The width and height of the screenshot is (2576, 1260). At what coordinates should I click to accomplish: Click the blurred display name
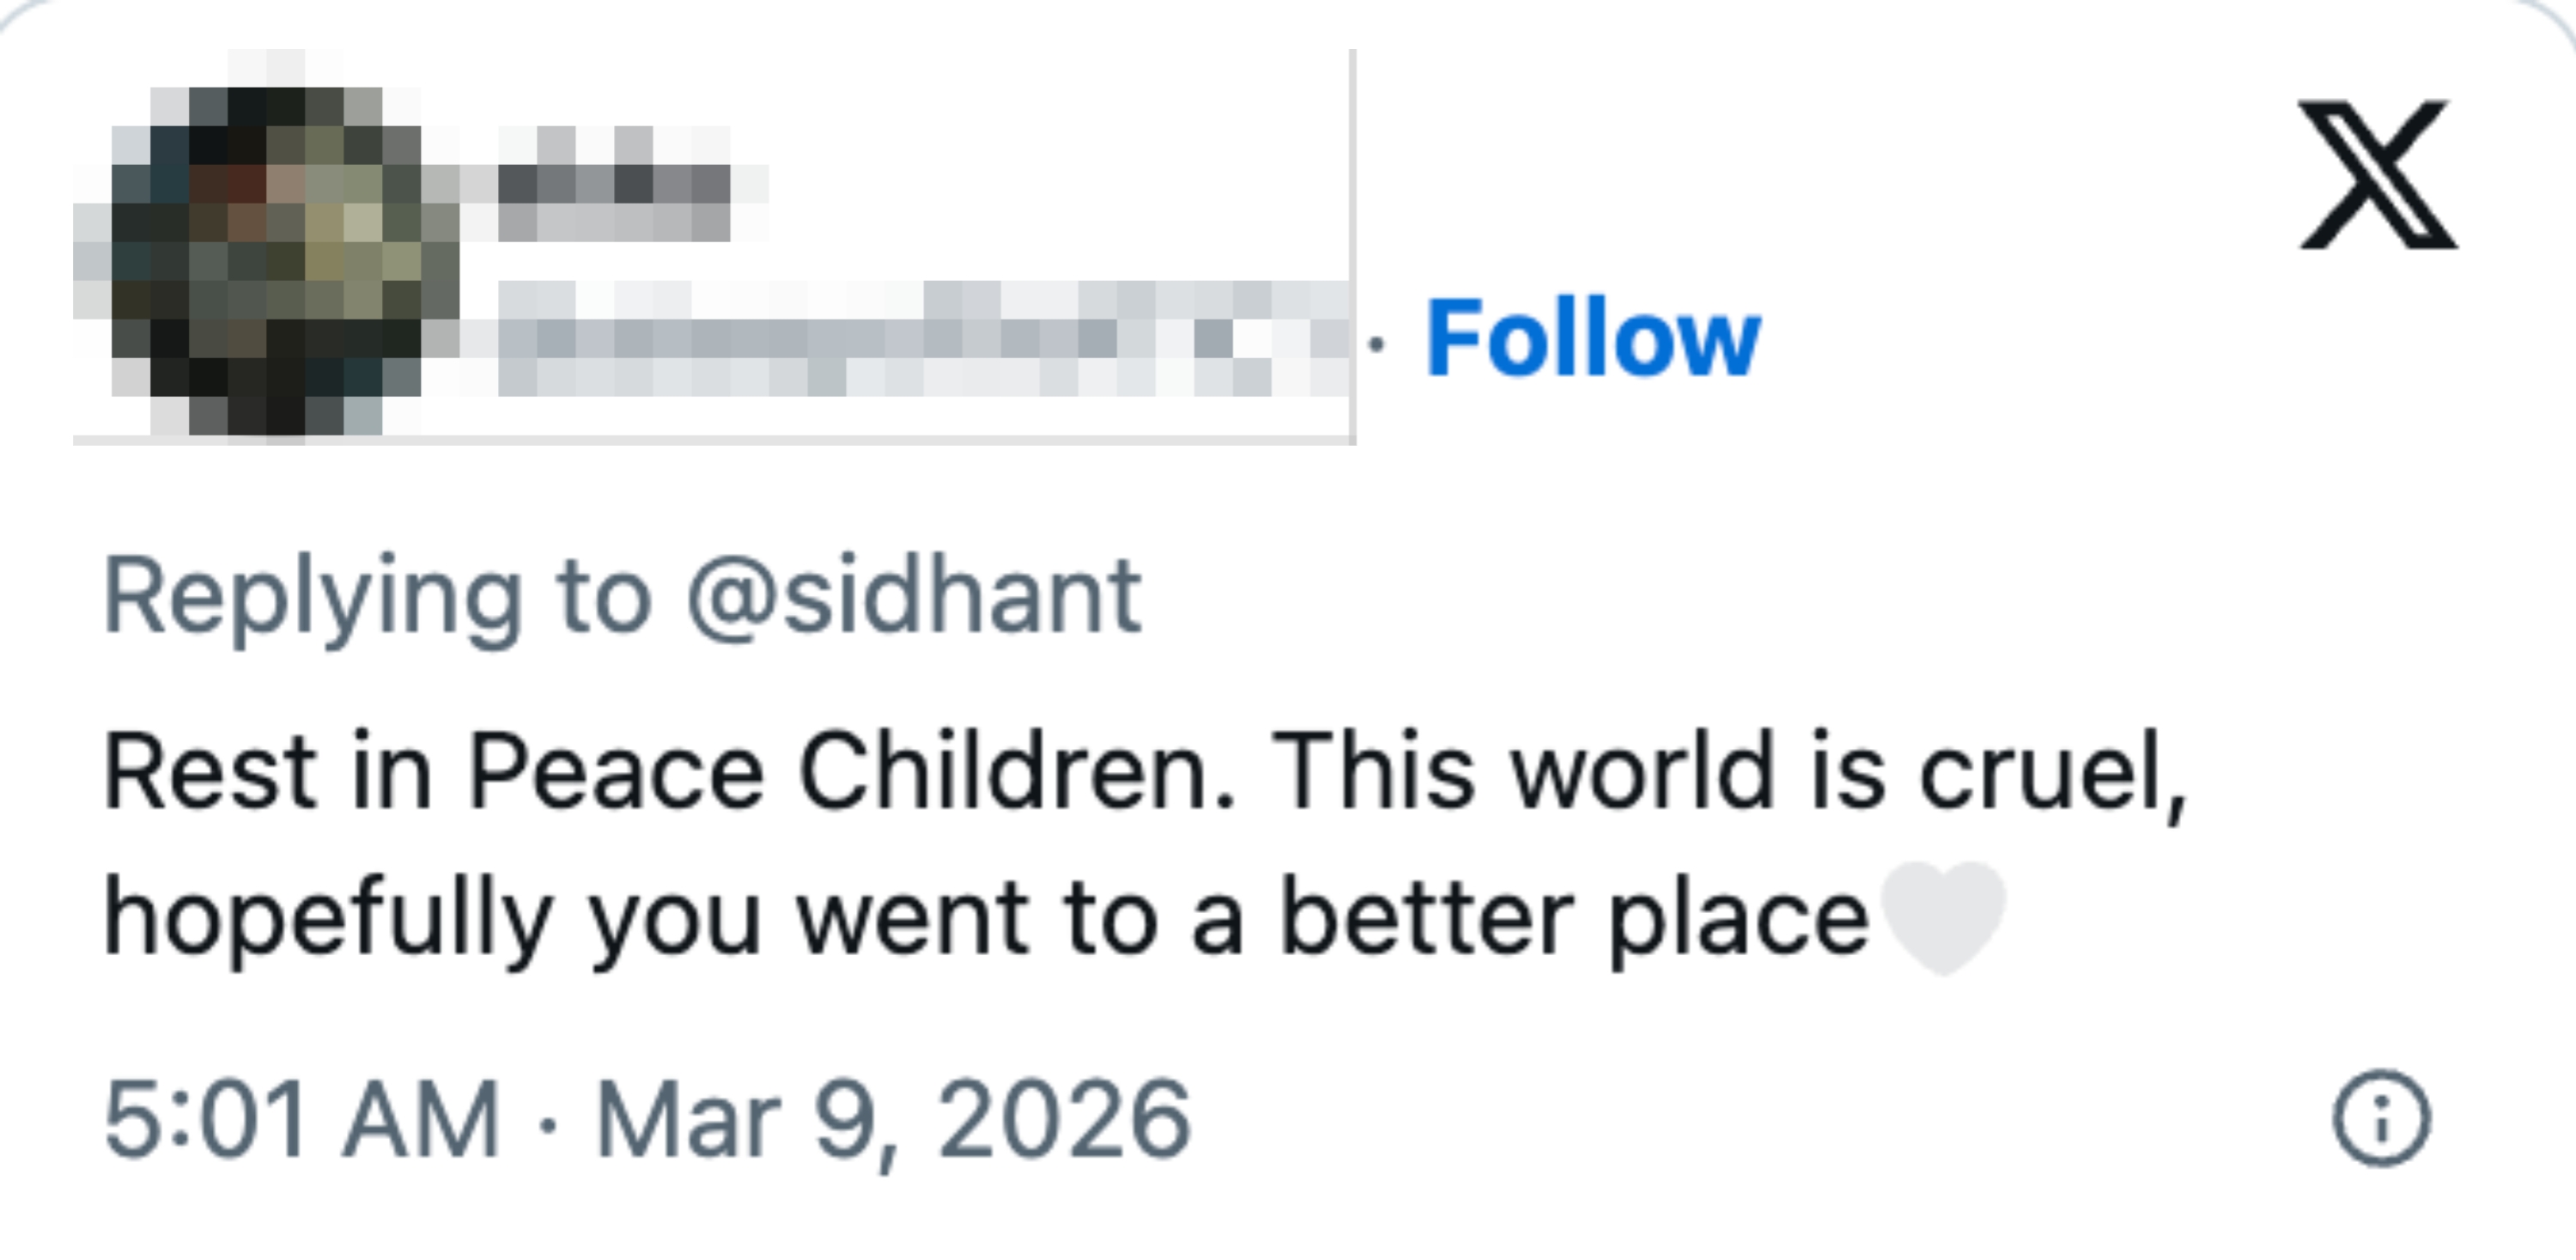tap(613, 185)
